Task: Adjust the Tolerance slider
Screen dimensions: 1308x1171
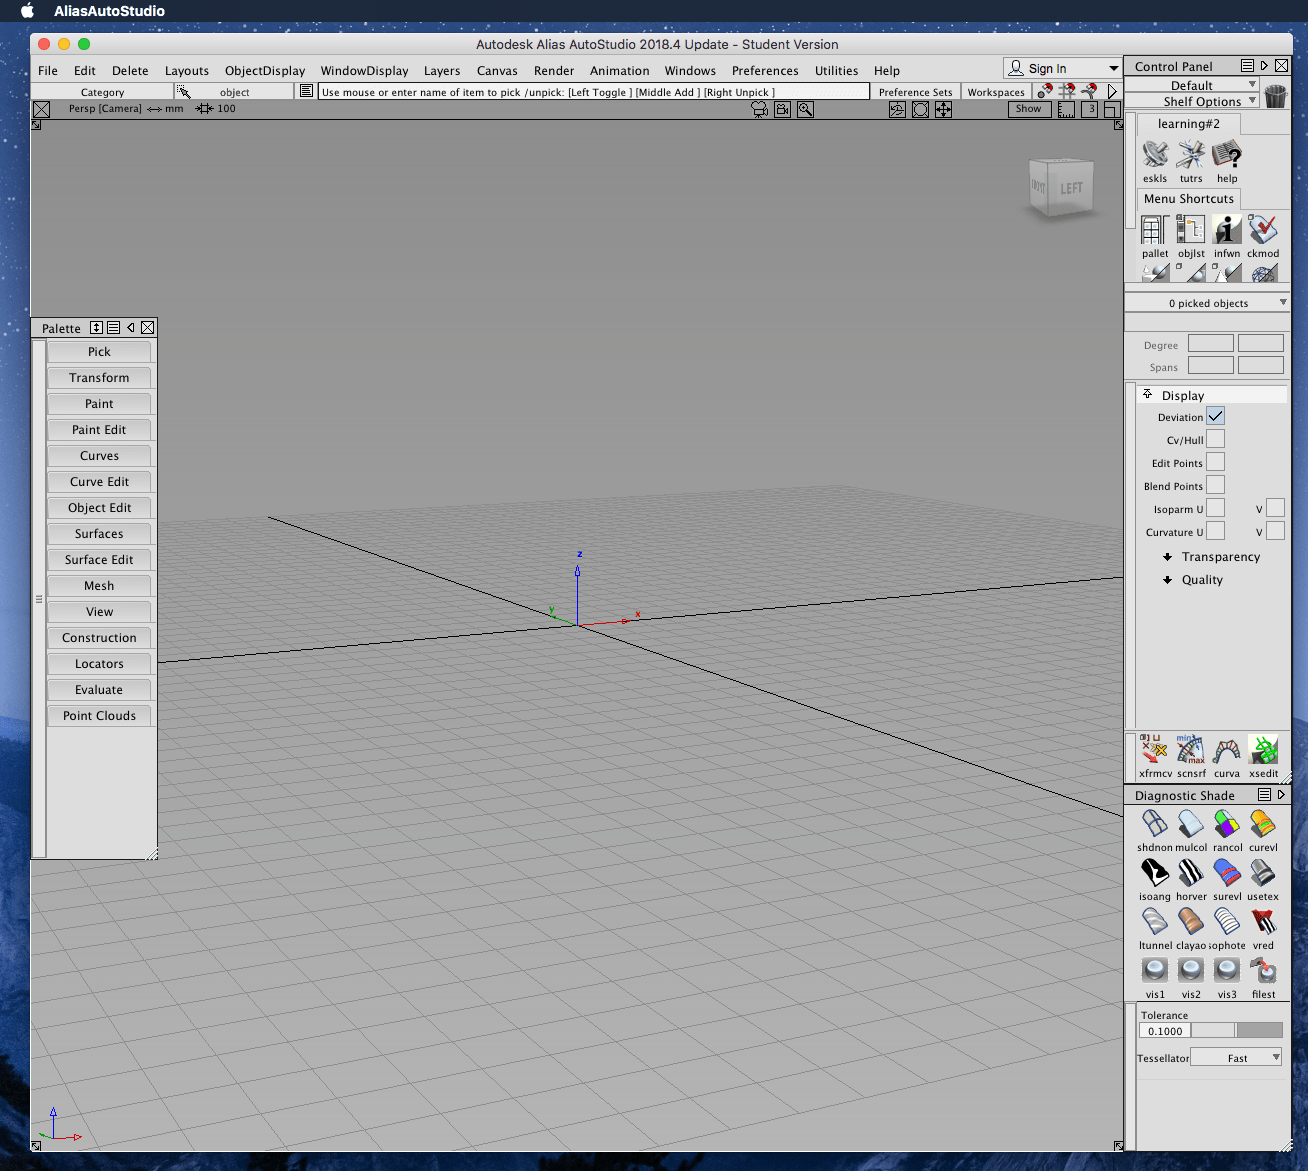Action: (1237, 1031)
